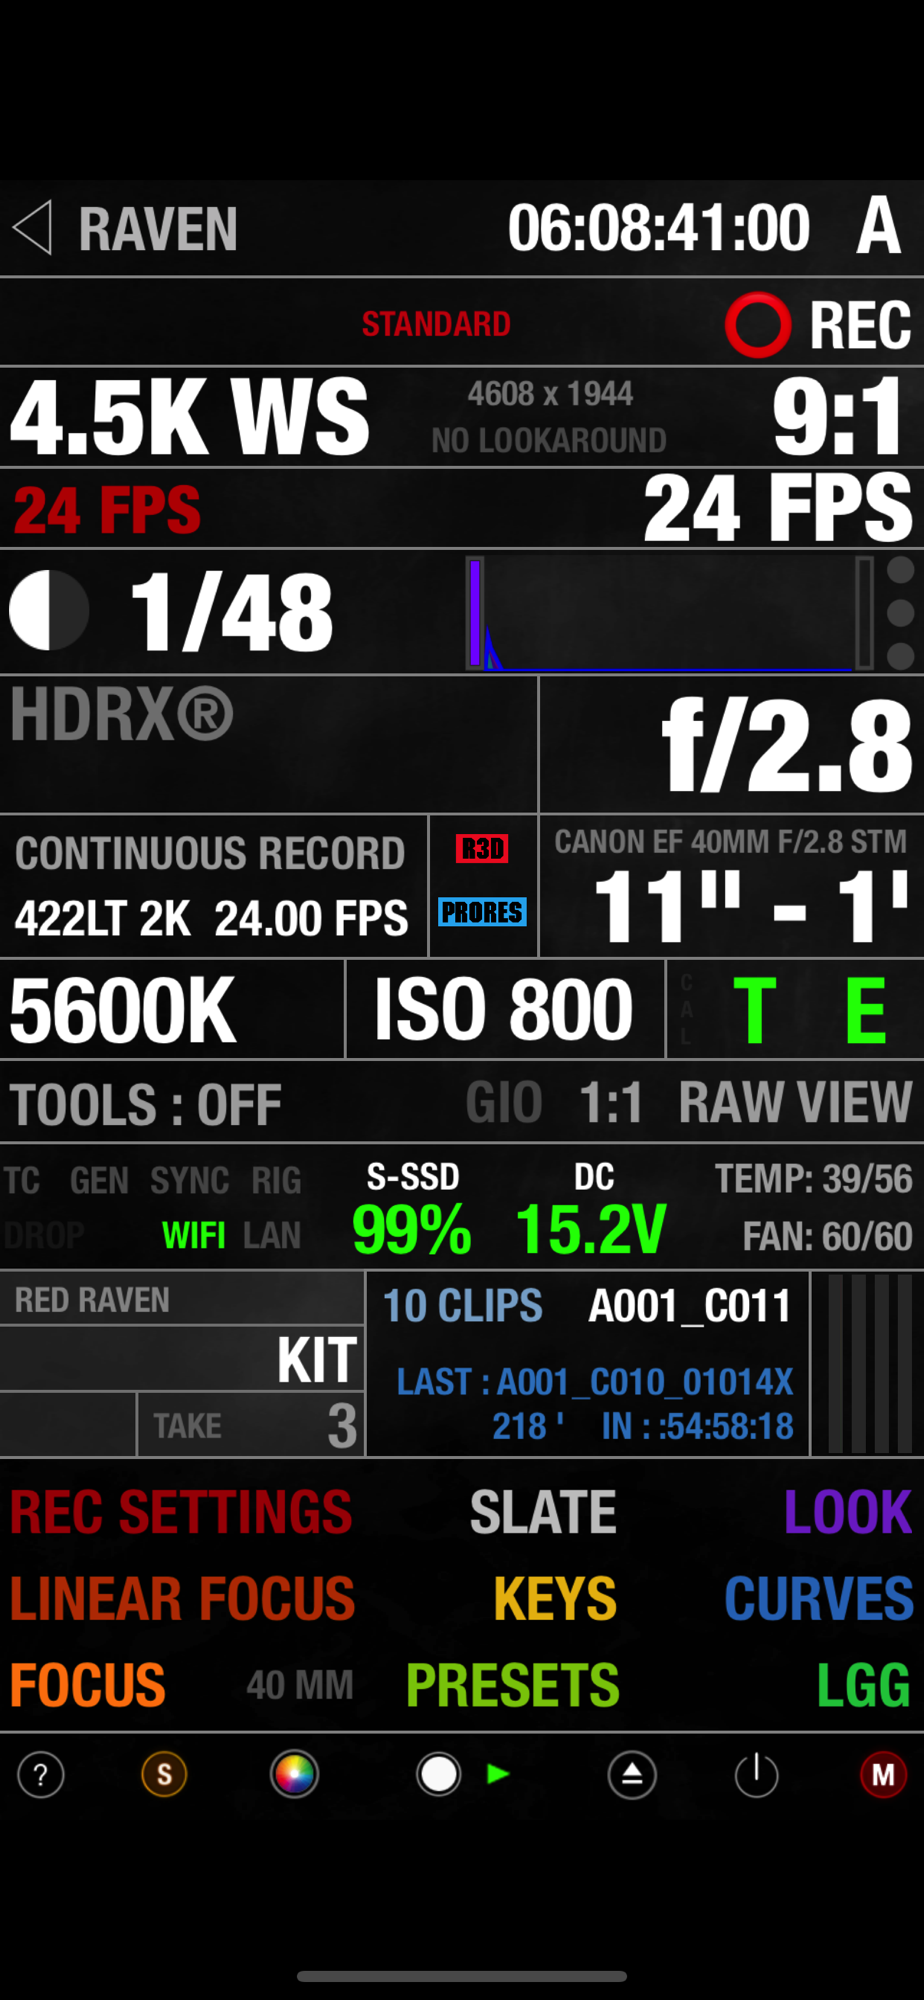Open the histogram display
Screen dimensions: 924x2000
click(670, 613)
